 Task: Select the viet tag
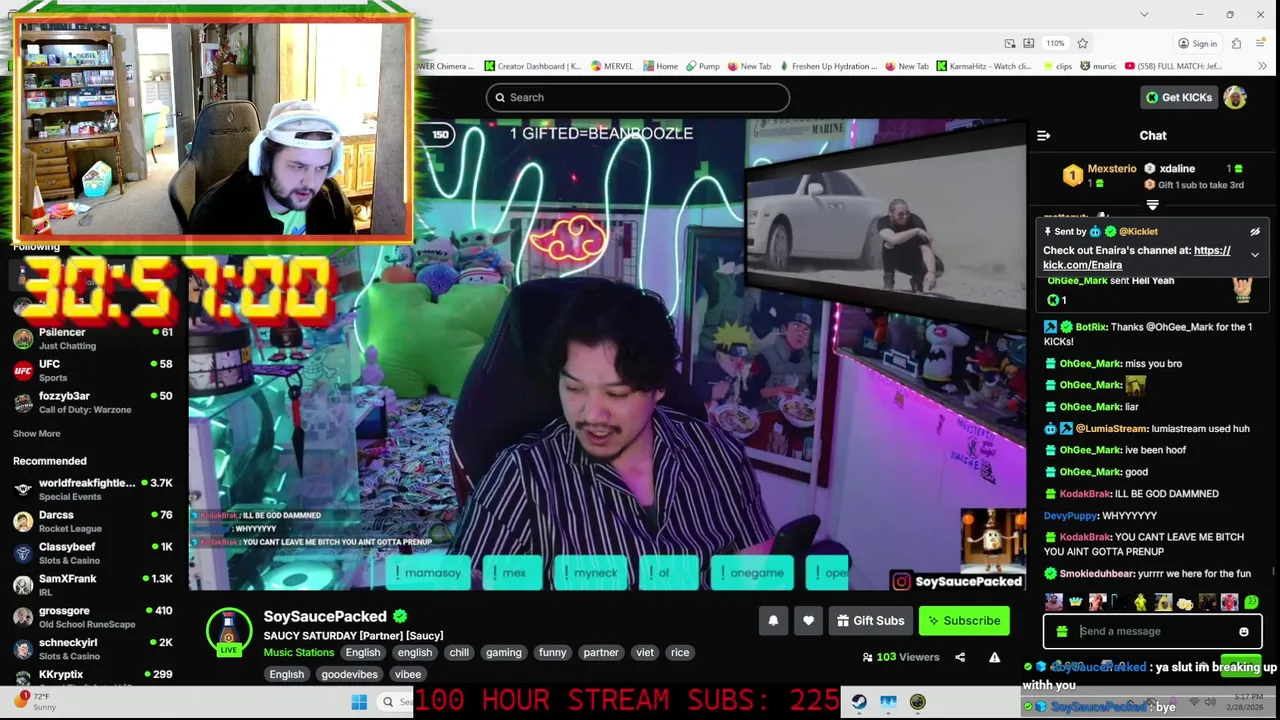tap(645, 652)
